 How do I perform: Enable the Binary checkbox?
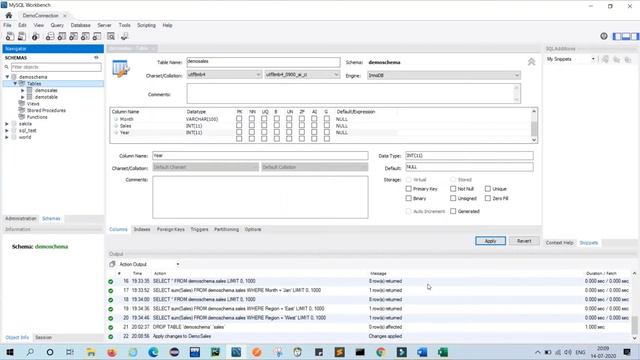click(409, 198)
